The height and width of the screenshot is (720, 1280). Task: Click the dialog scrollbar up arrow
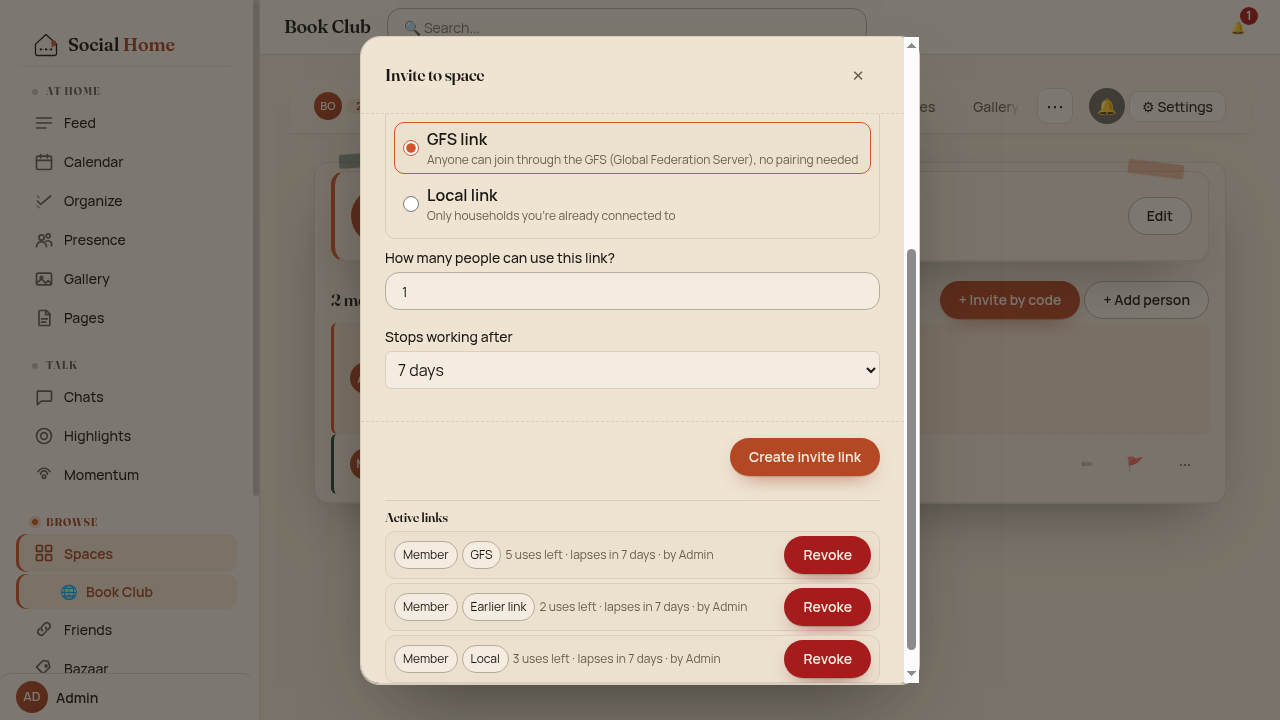click(911, 45)
